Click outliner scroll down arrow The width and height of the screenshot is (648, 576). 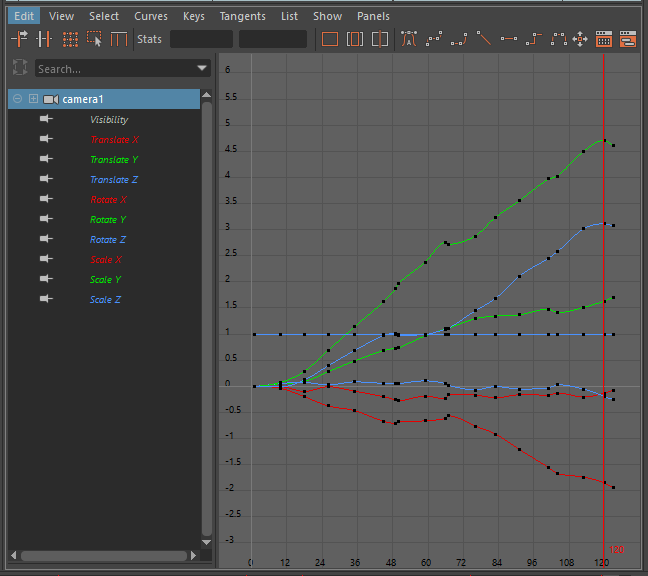pyautogui.click(x=207, y=543)
